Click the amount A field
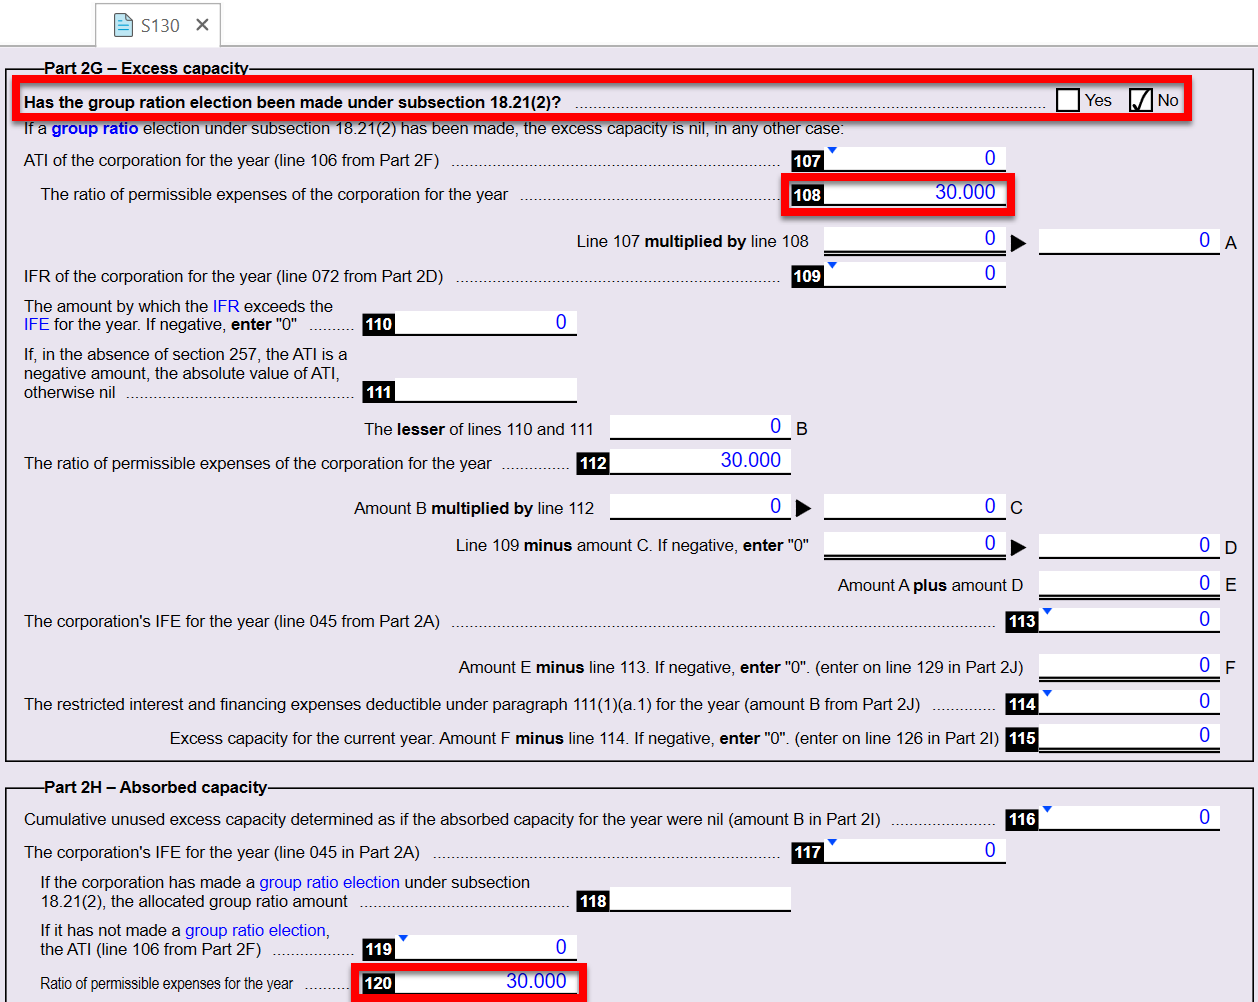Screen dimensions: 1258x1002 (1129, 241)
